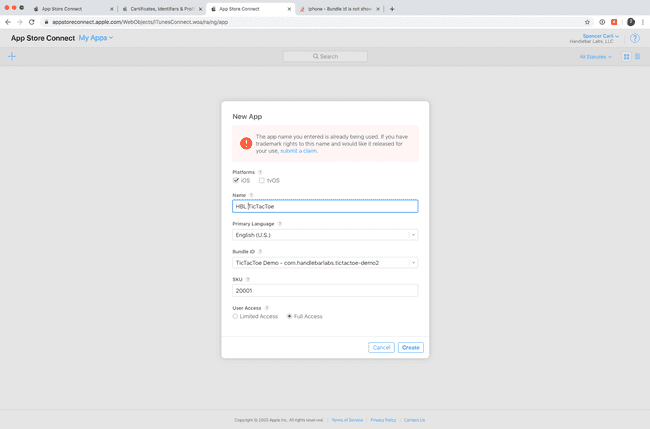Click in the Name input field
Screen dimensions: 650x429
(325, 206)
